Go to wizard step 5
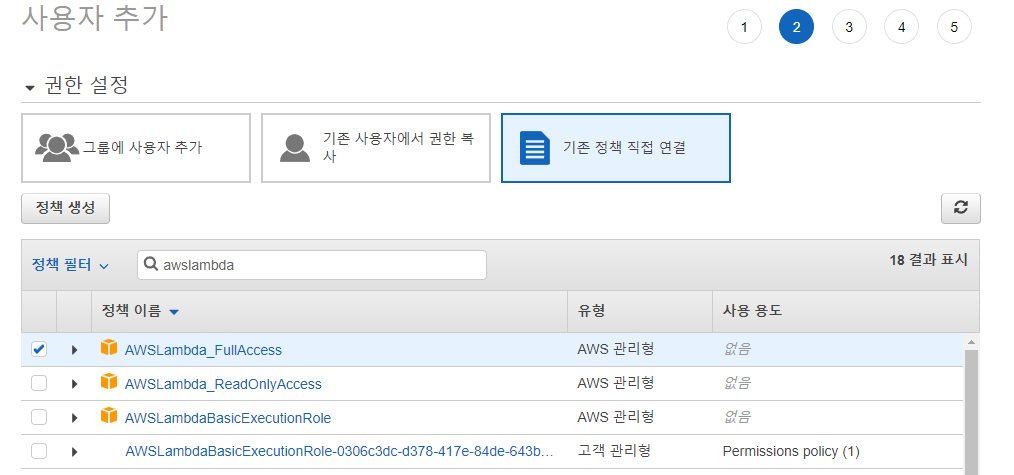The width and height of the screenshot is (1014, 475). 954,27
